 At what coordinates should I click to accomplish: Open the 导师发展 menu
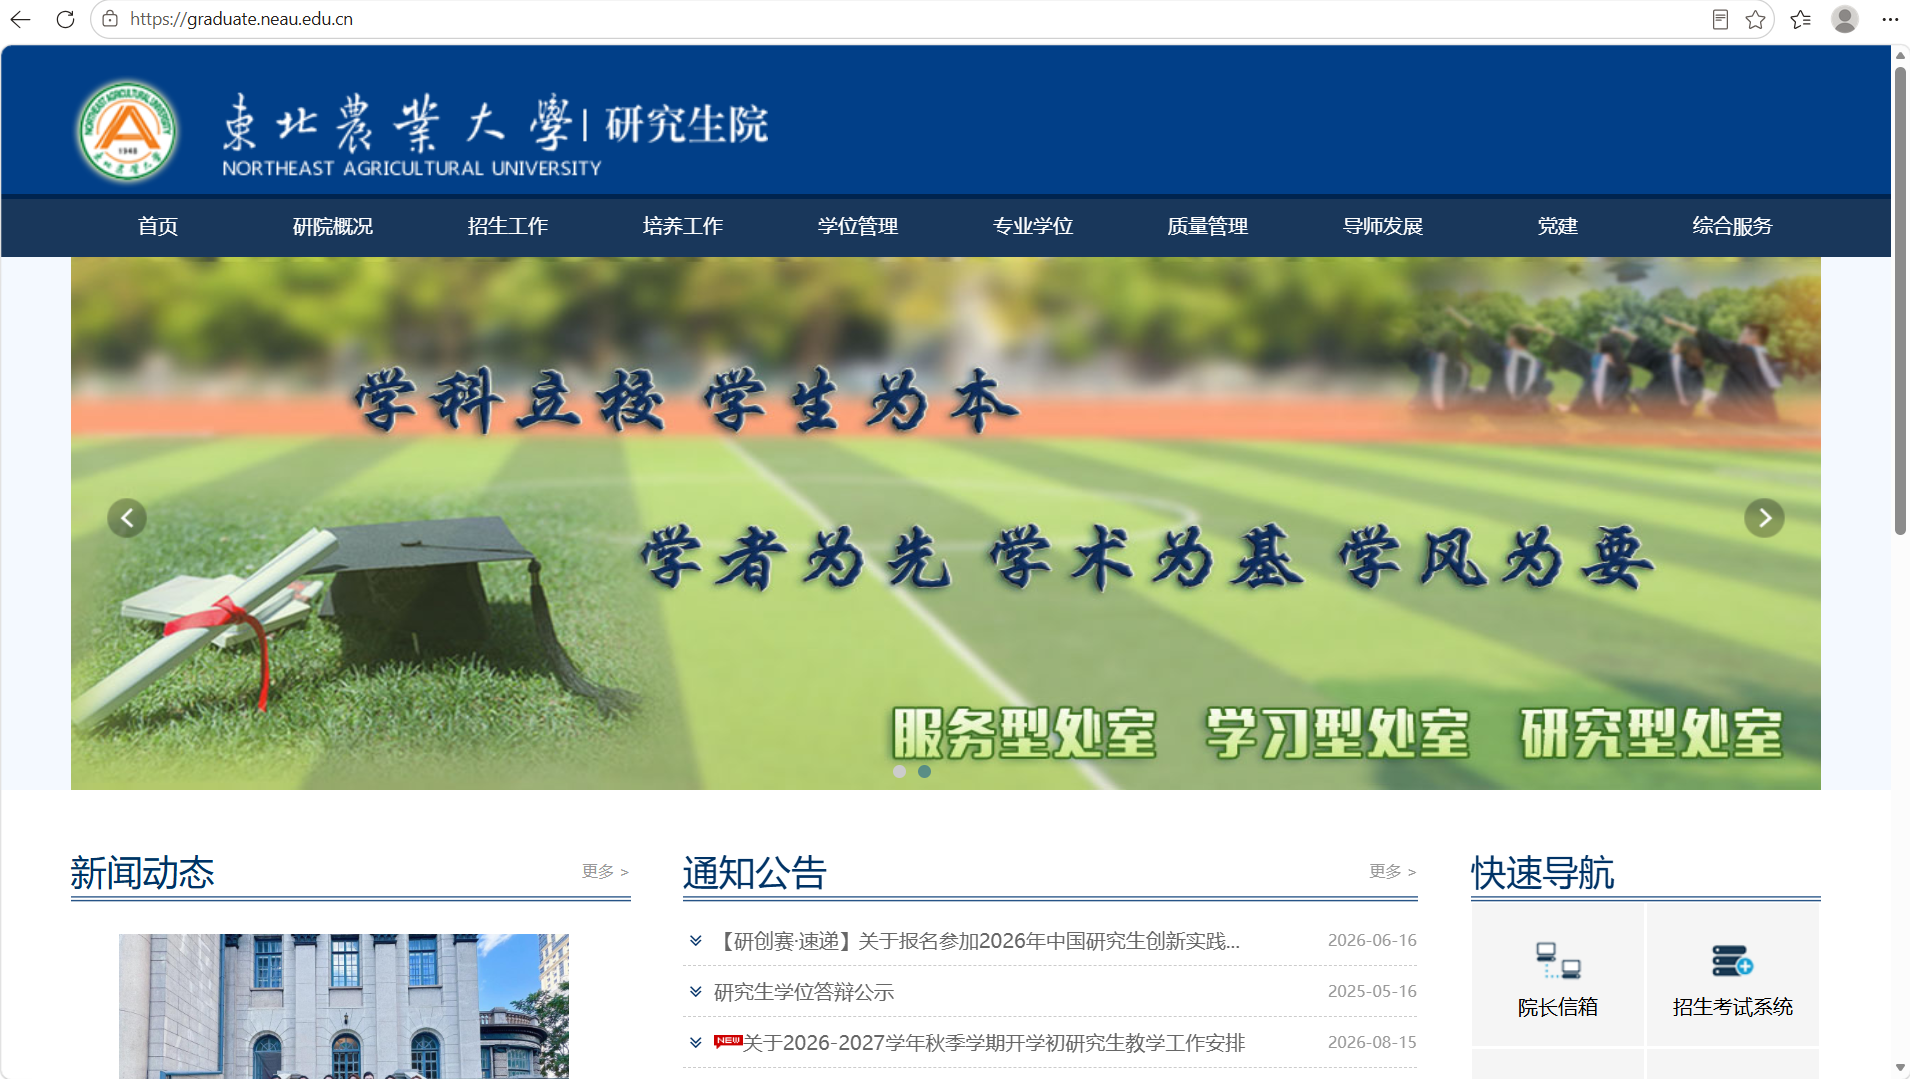[1383, 226]
